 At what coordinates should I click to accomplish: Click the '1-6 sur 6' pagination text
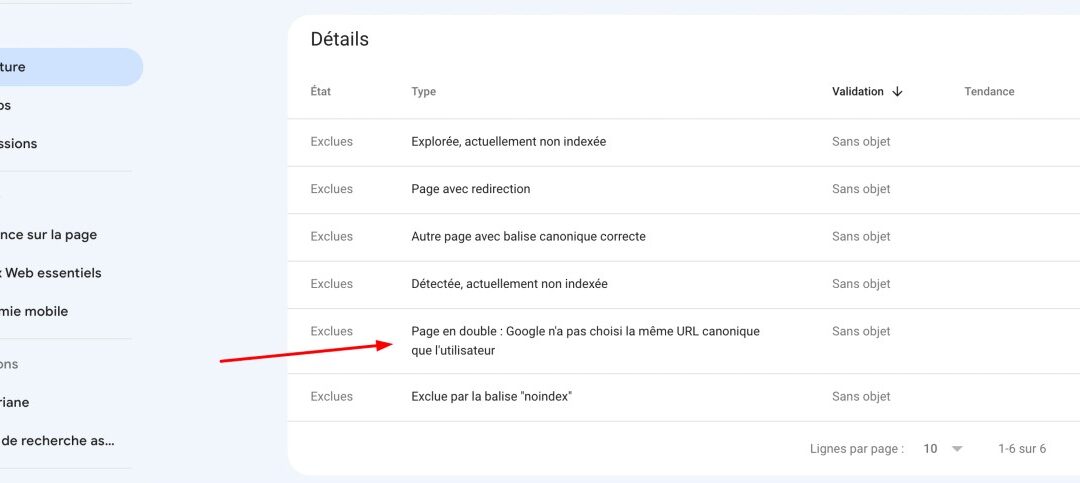1022,449
